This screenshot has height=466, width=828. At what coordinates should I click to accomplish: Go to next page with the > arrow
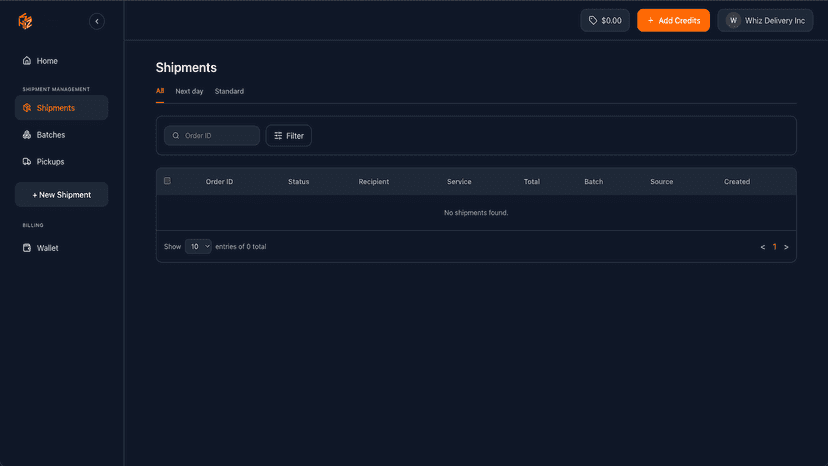[786, 247]
